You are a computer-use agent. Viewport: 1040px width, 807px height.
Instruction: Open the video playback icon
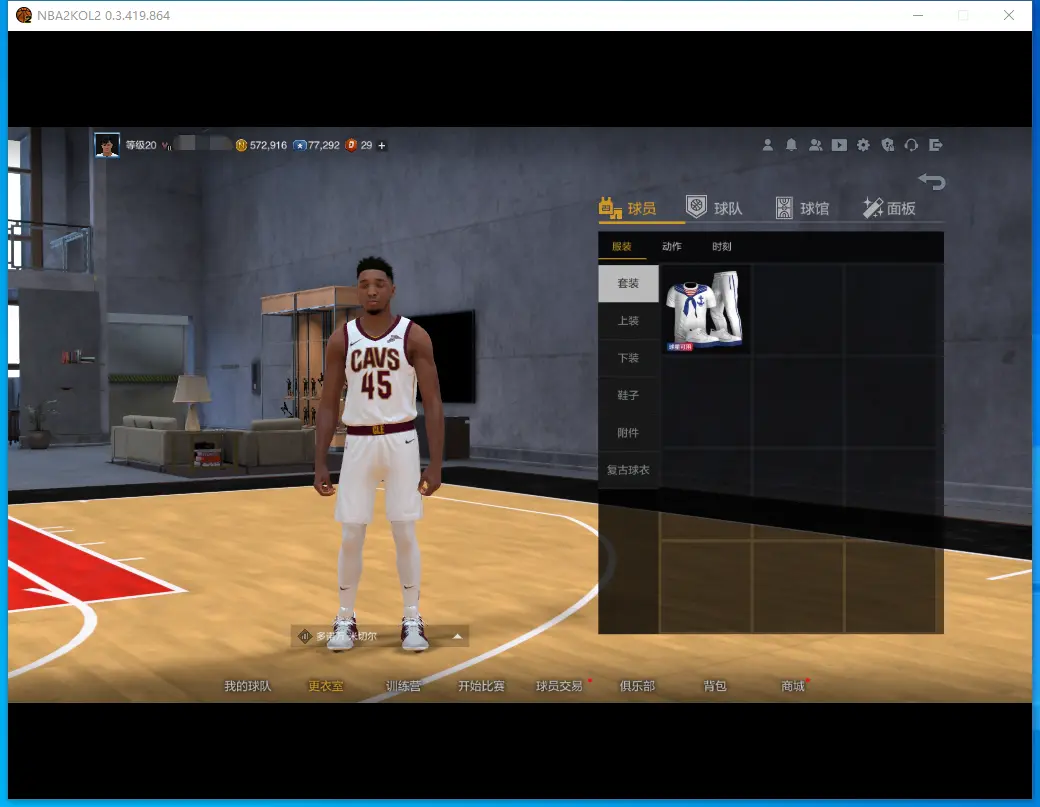click(839, 145)
